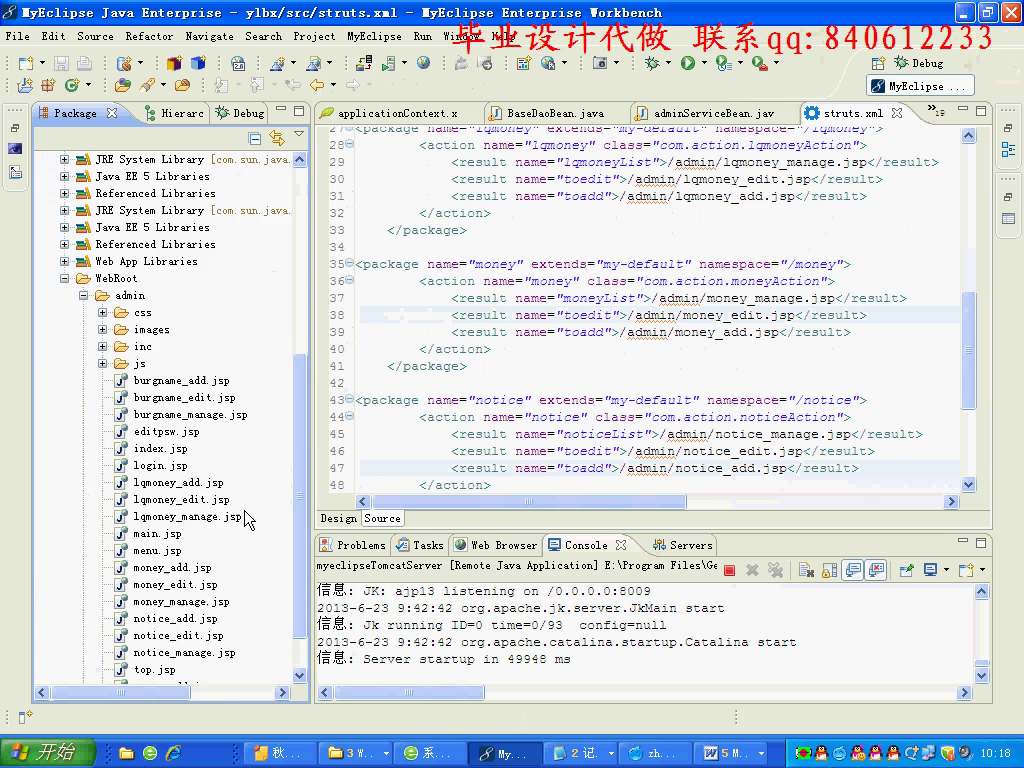Click the Debug bug icon in toolbar
Screen dimensions: 1024x768
(652, 63)
